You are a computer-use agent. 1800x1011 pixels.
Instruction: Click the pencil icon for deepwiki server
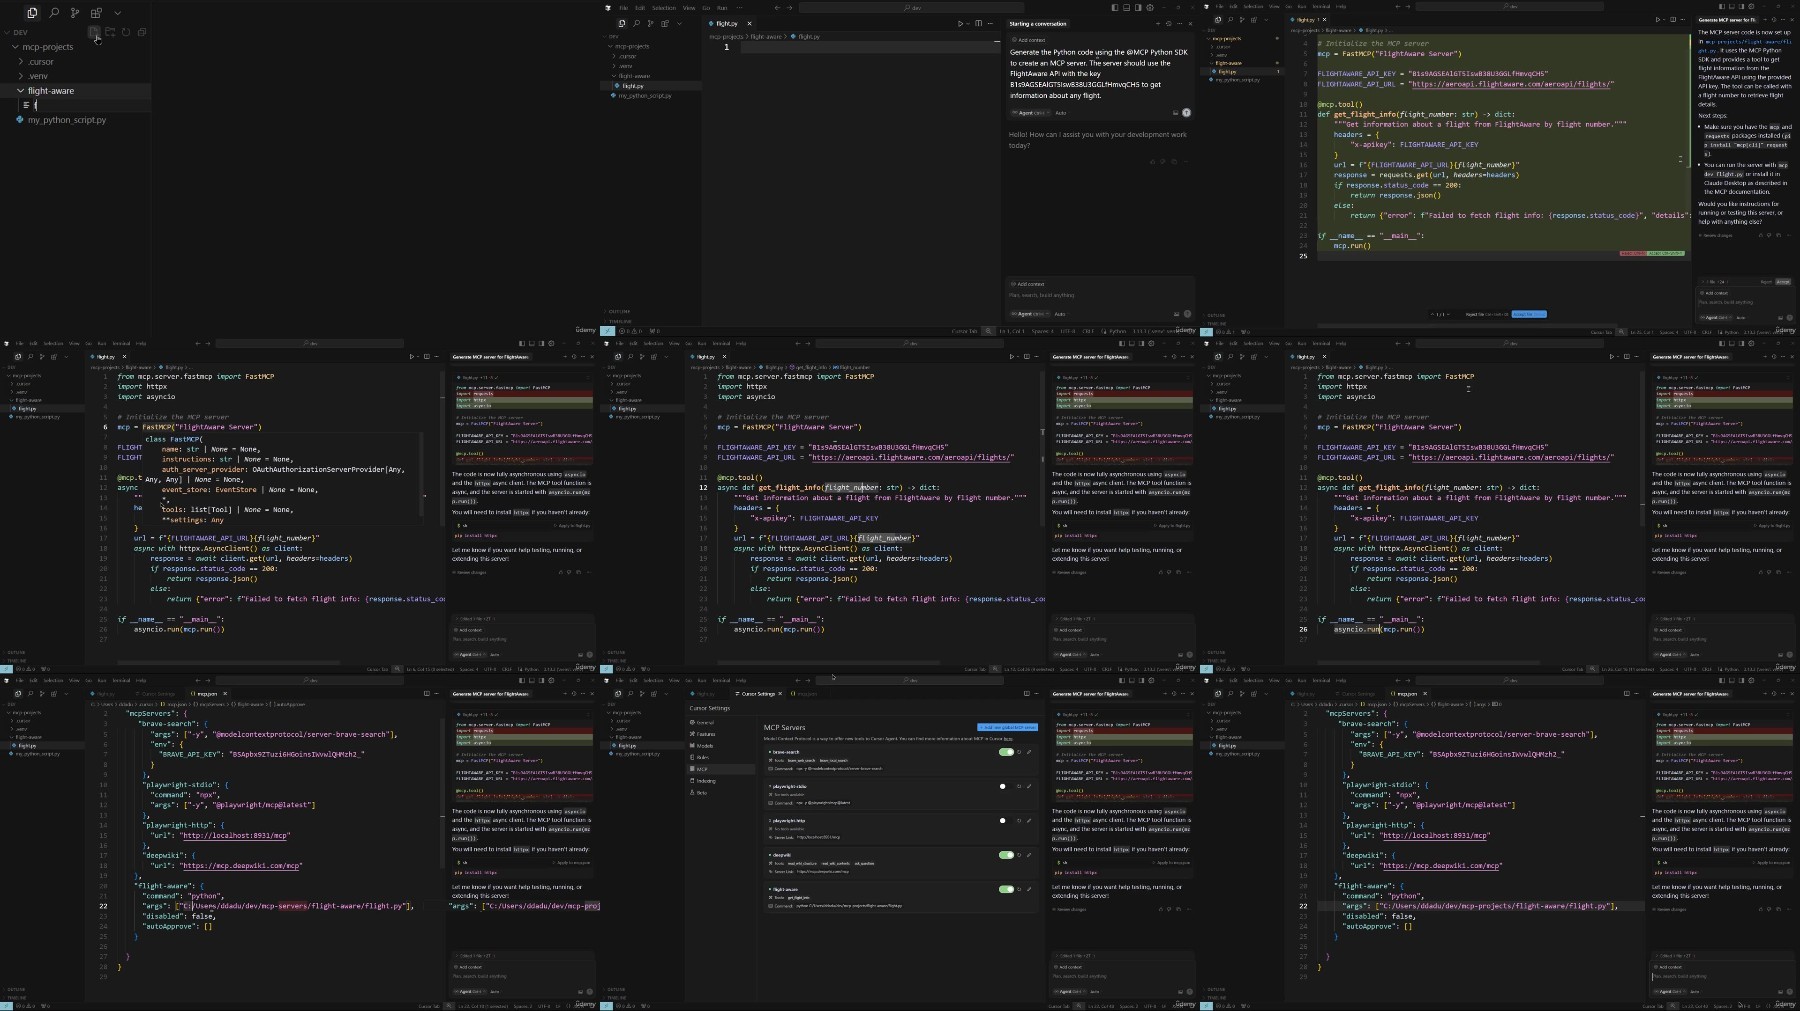coord(1029,855)
